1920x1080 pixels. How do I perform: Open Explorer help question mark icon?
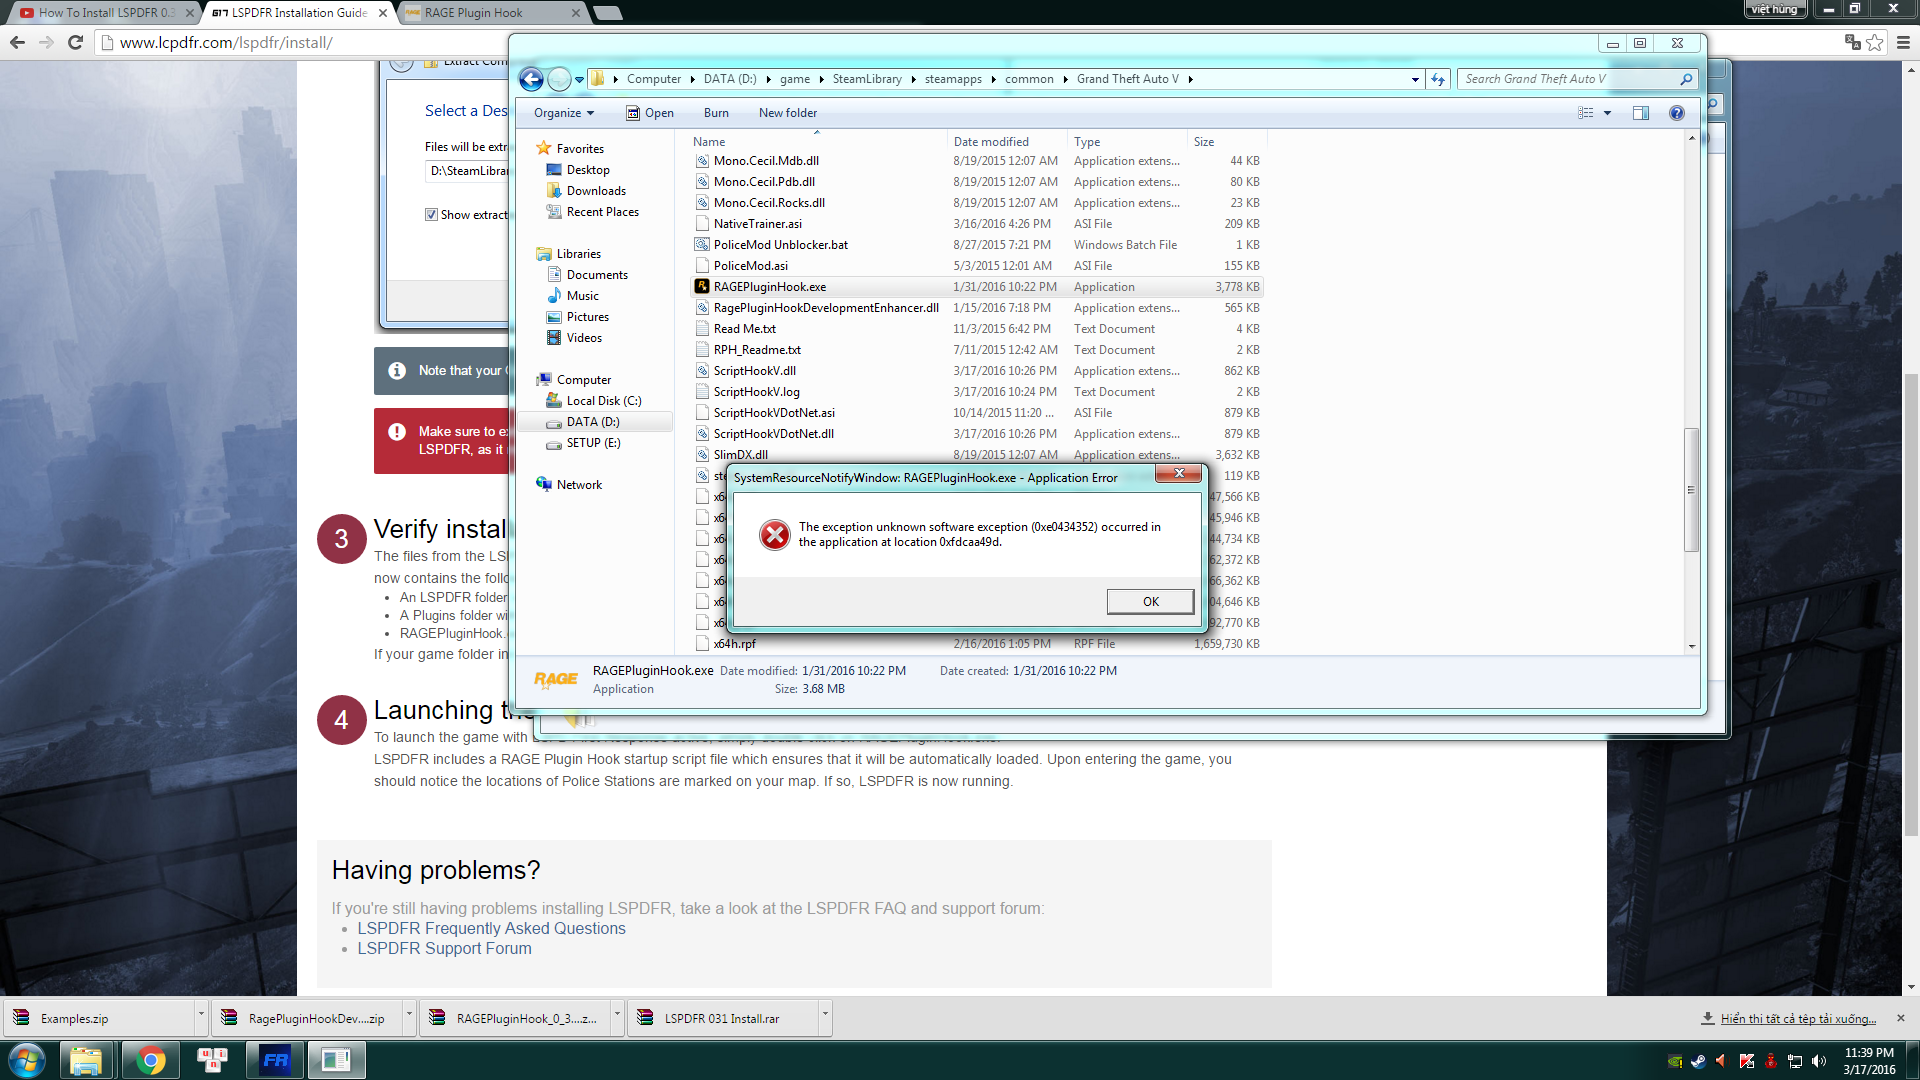pyautogui.click(x=1677, y=113)
